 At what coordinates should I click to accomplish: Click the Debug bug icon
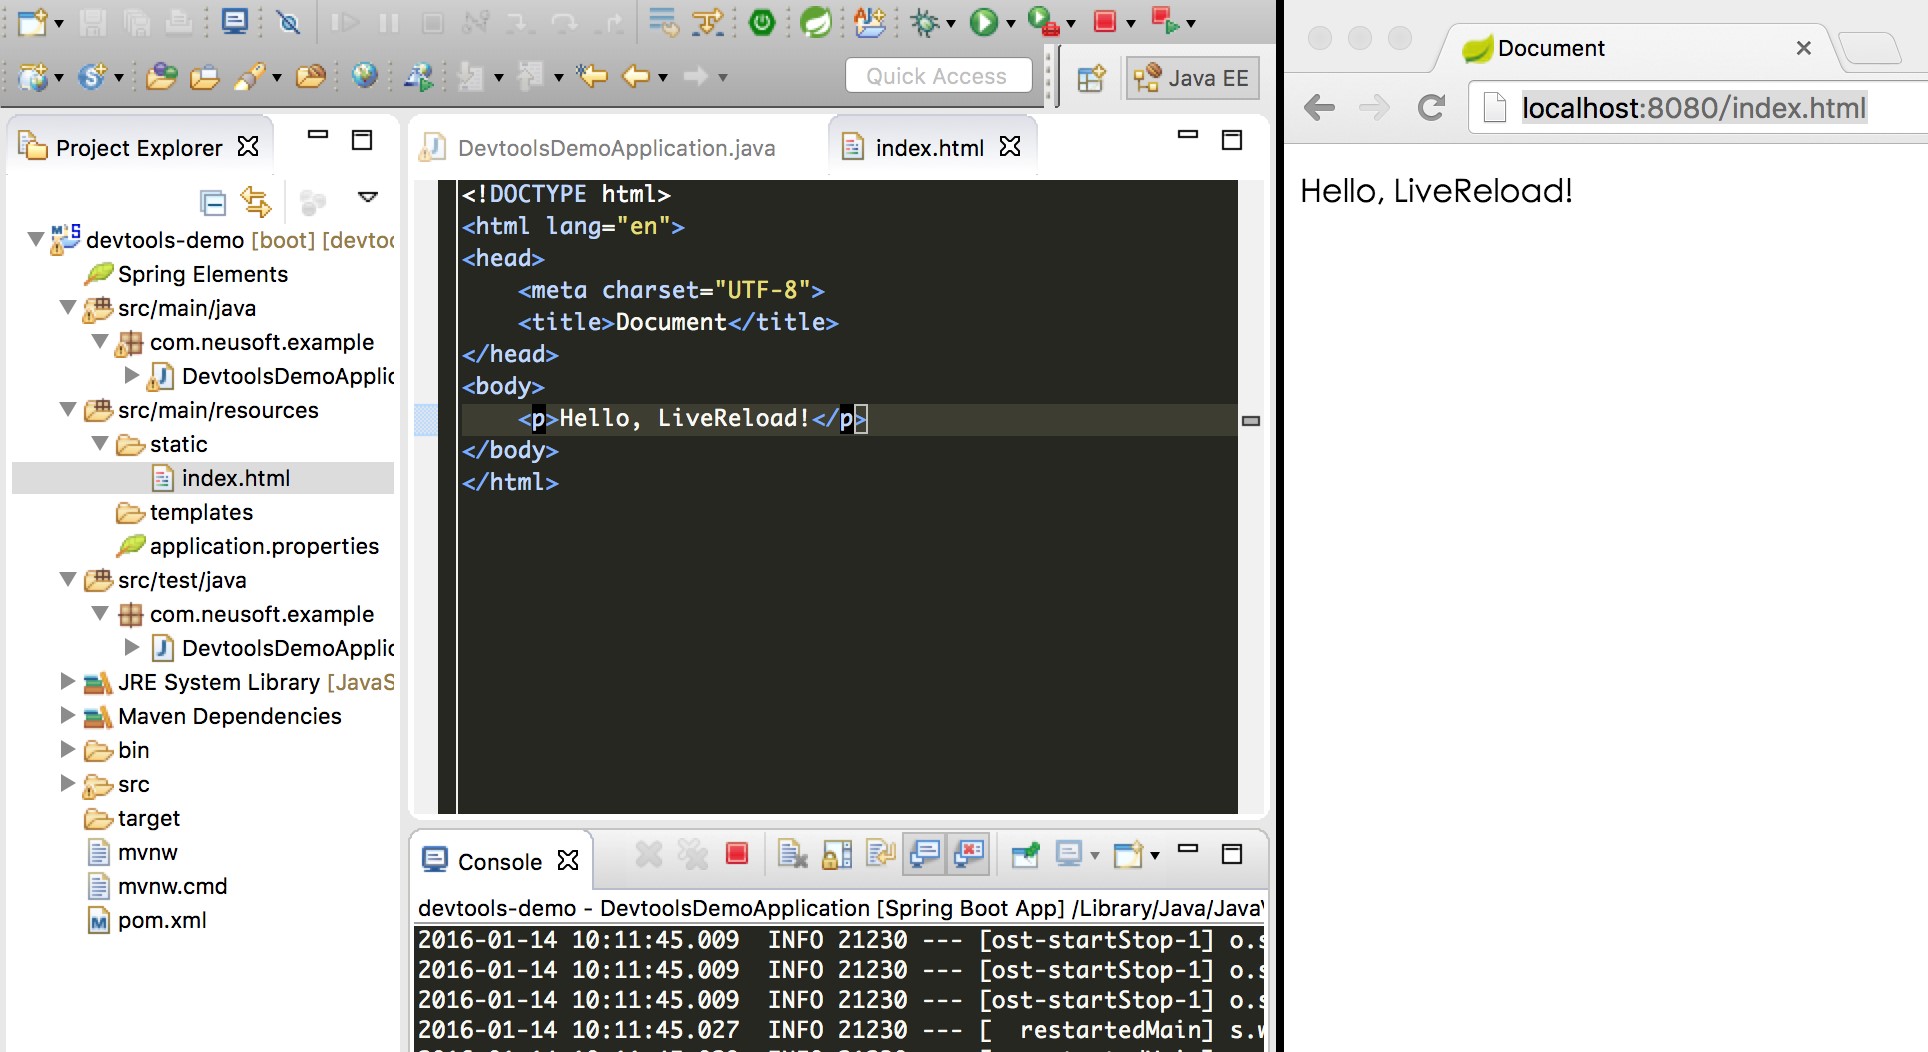click(925, 22)
